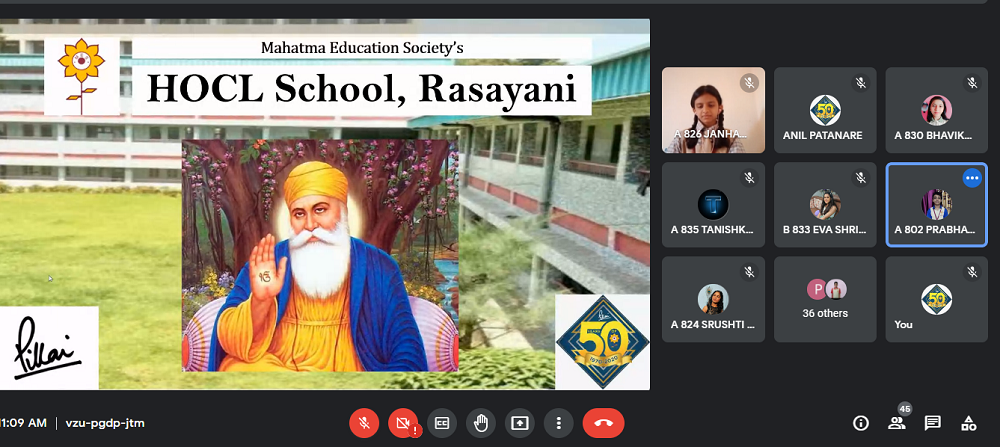
Task: Select the Guru Nanak image in presentation
Action: [x=320, y=255]
